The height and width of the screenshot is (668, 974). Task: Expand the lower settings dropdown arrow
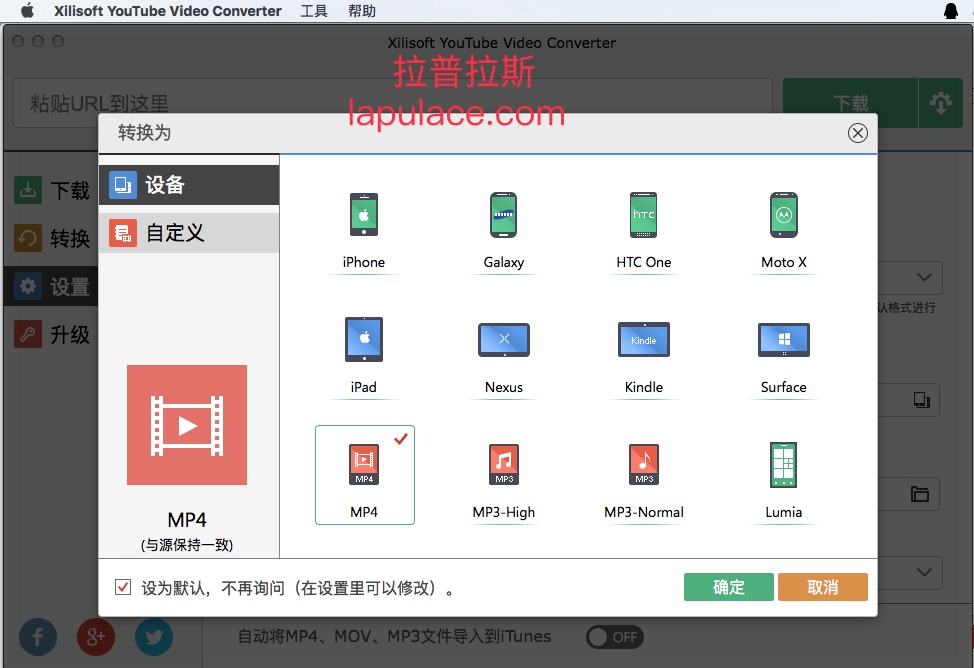[924, 572]
